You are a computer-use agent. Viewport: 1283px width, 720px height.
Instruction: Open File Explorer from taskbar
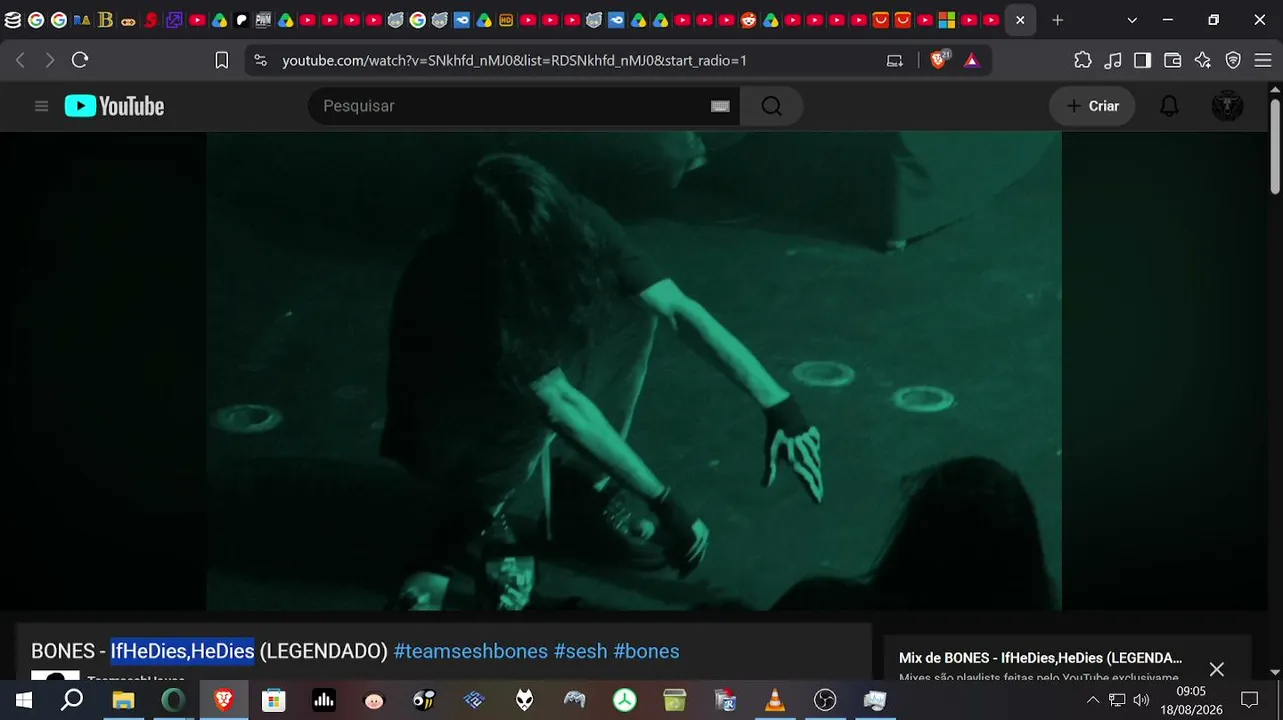coord(123,700)
